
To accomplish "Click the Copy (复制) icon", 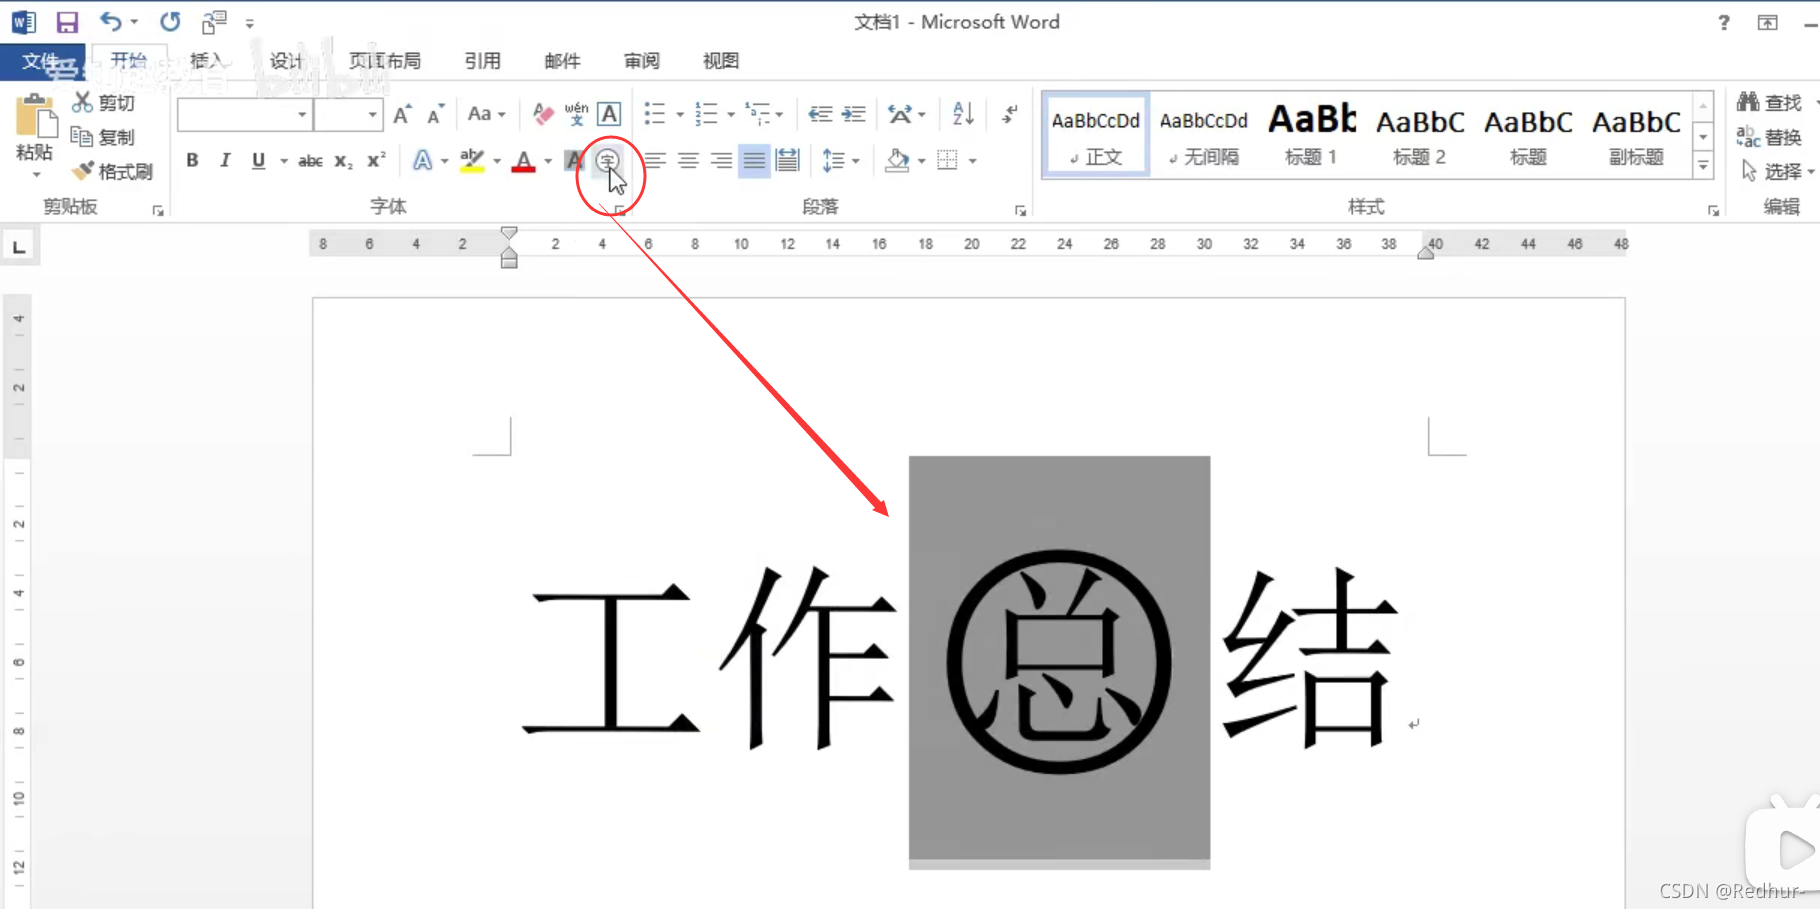I will pyautogui.click(x=82, y=137).
